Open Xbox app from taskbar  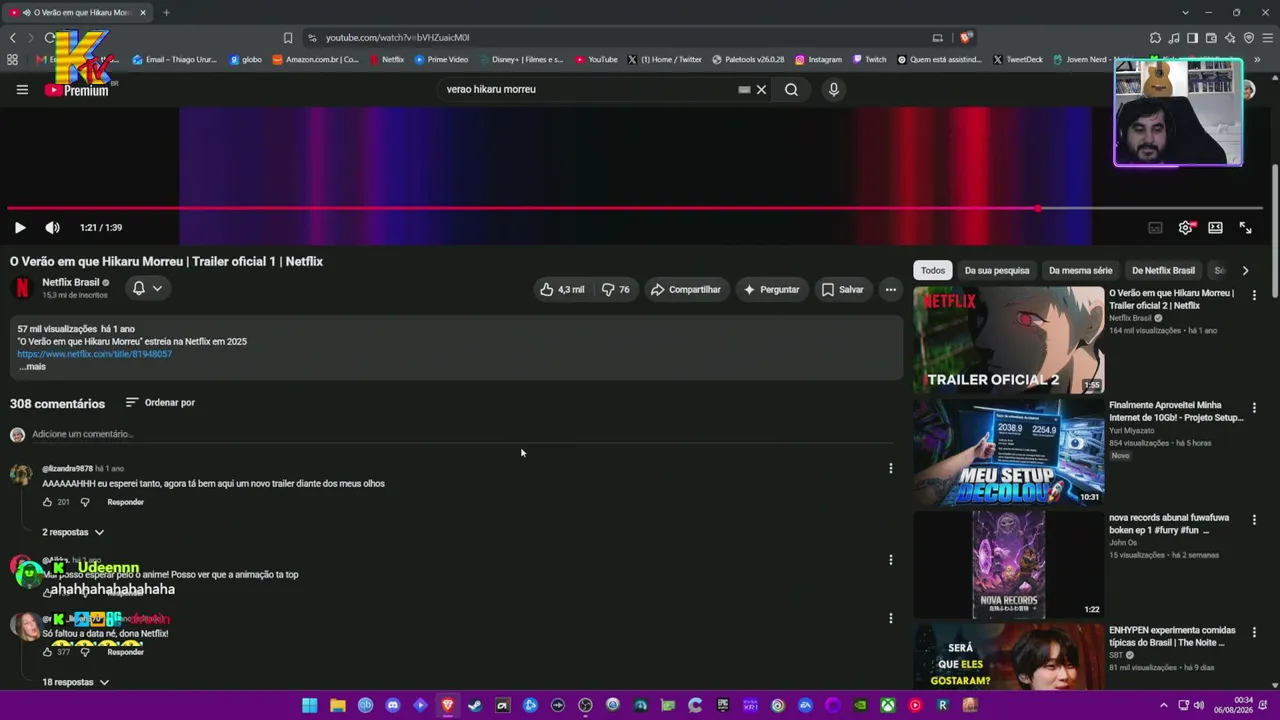pos(887,705)
